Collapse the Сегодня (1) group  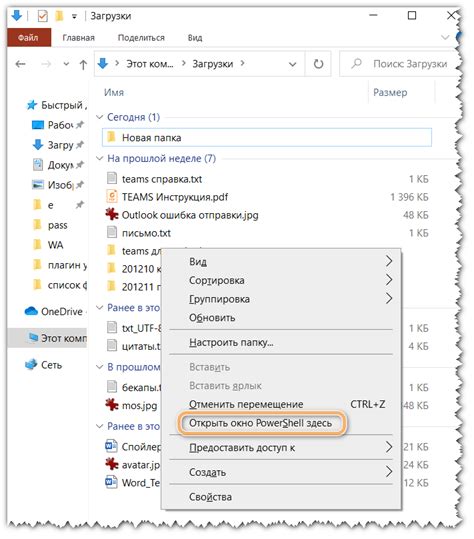click(x=99, y=117)
